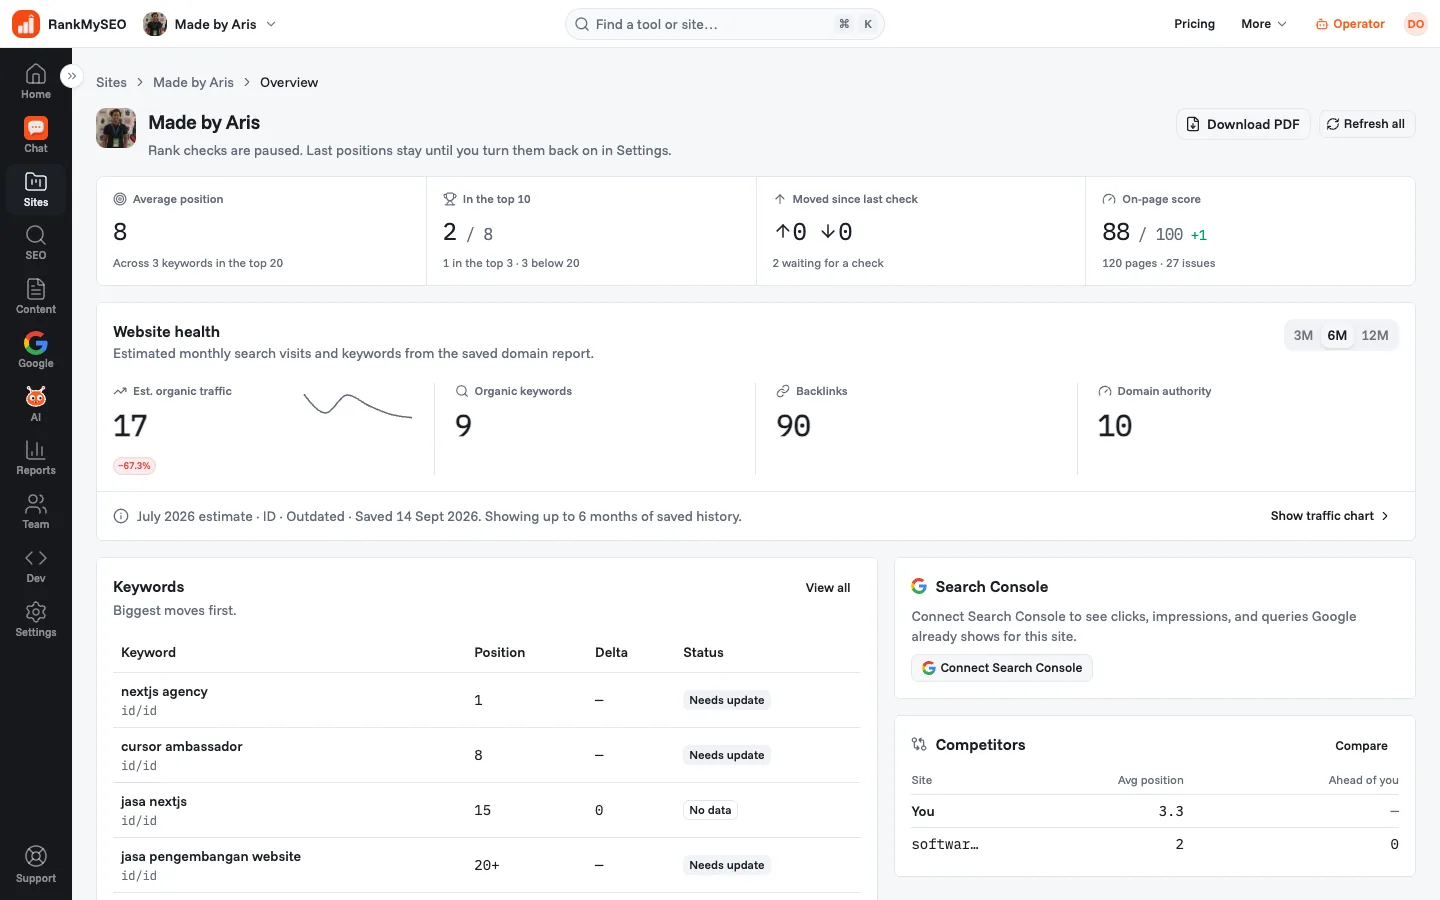Open the Team sidebar icon
This screenshot has width=1440, height=900.
click(x=36, y=512)
